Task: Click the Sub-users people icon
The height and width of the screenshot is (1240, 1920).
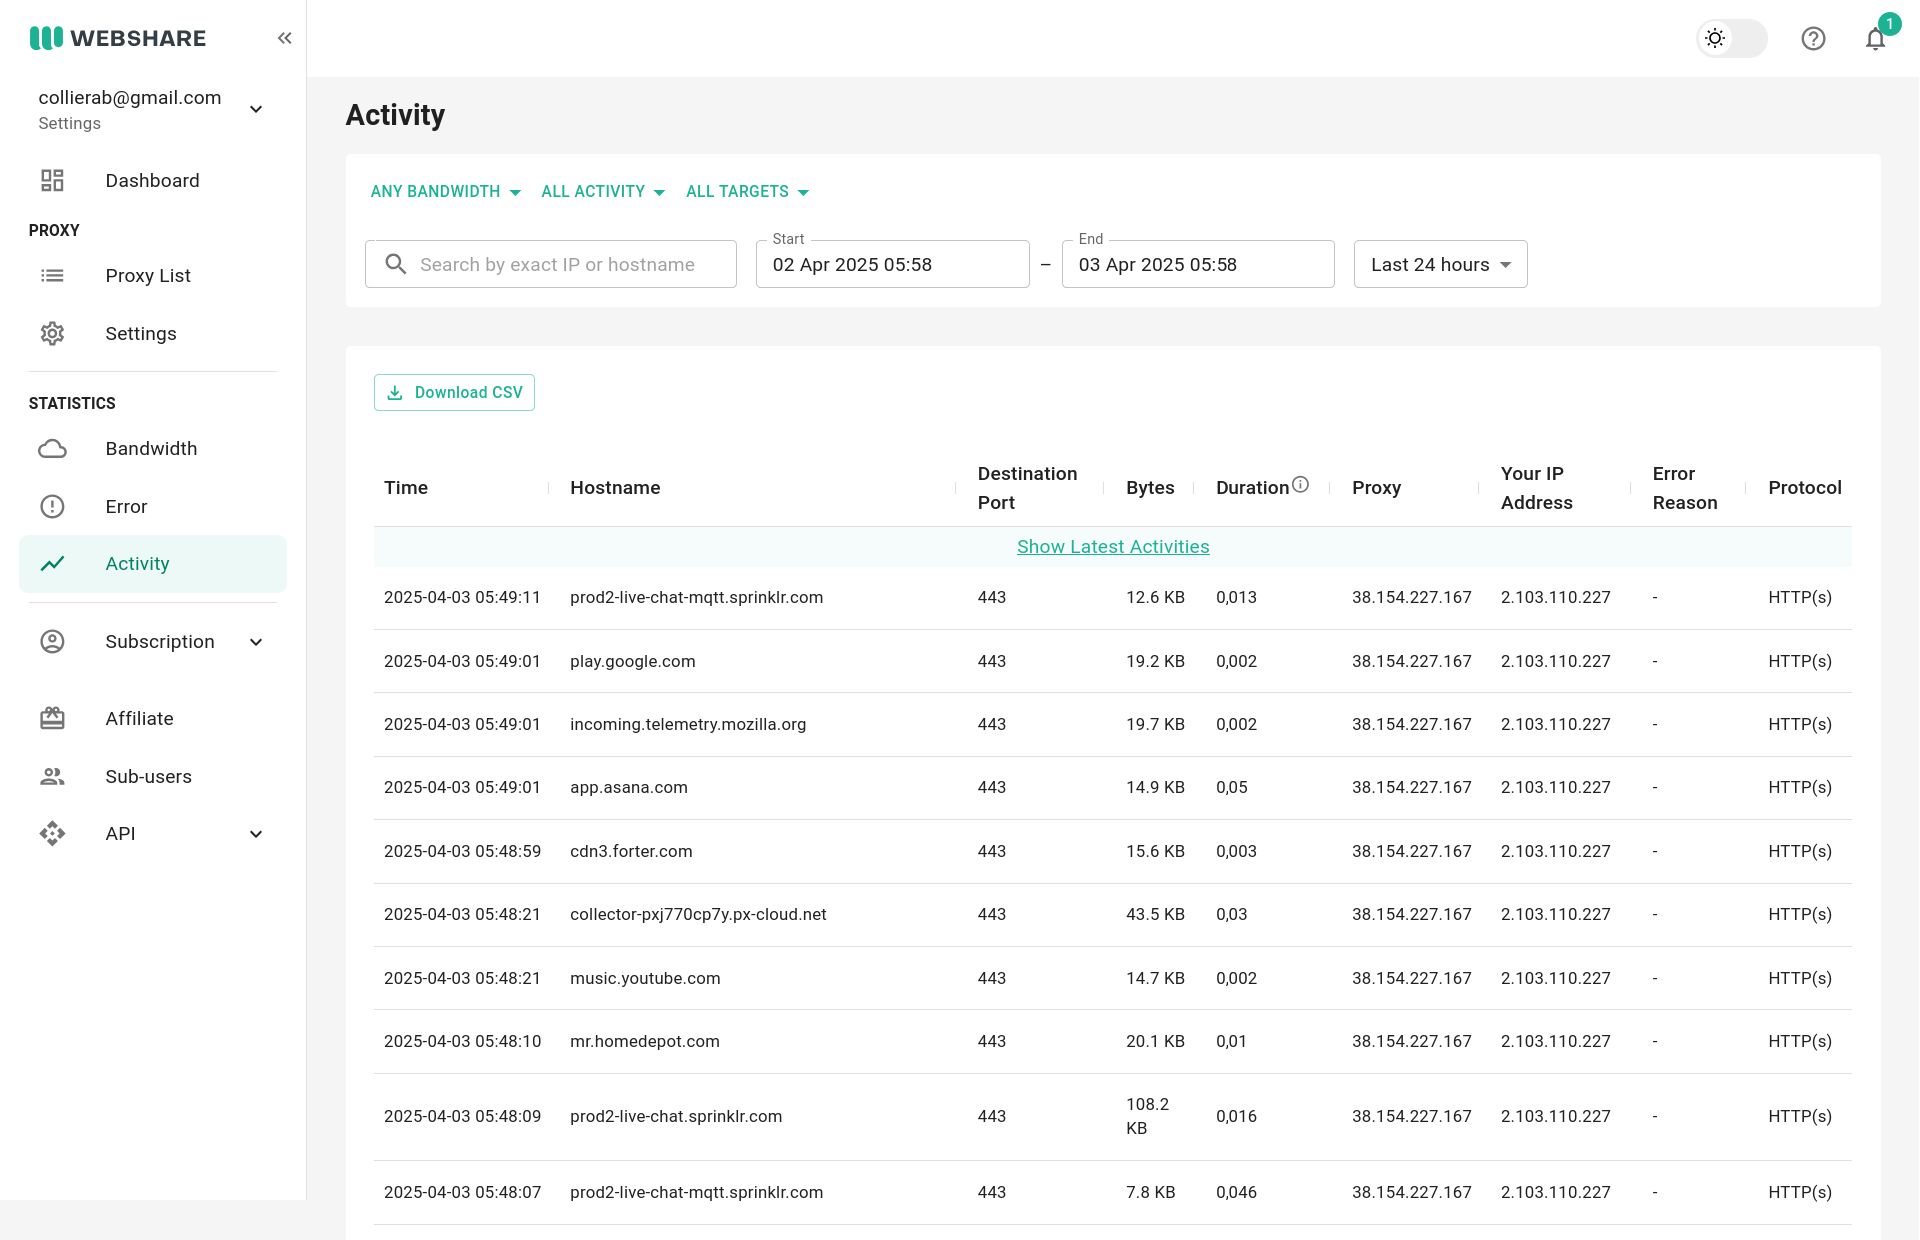Action: click(52, 777)
